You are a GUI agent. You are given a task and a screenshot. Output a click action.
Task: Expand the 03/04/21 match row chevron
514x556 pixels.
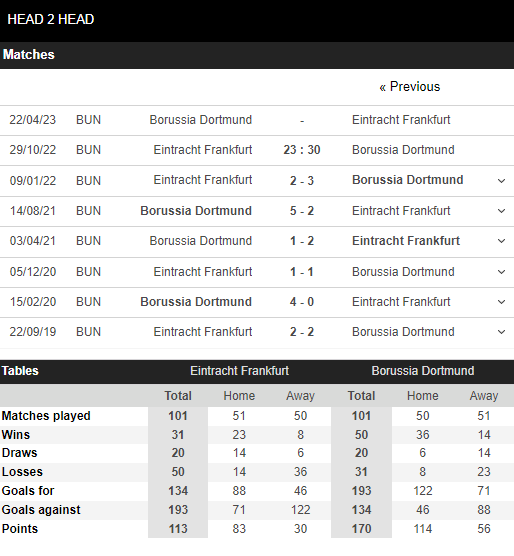pyautogui.click(x=501, y=241)
